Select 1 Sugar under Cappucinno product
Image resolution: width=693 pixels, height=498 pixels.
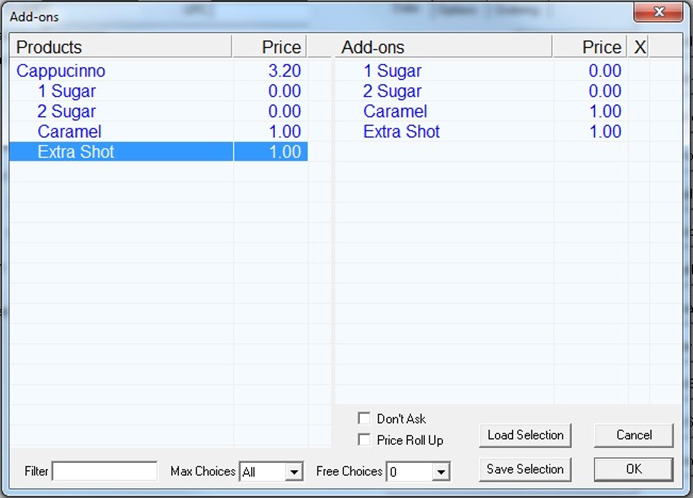(66, 91)
